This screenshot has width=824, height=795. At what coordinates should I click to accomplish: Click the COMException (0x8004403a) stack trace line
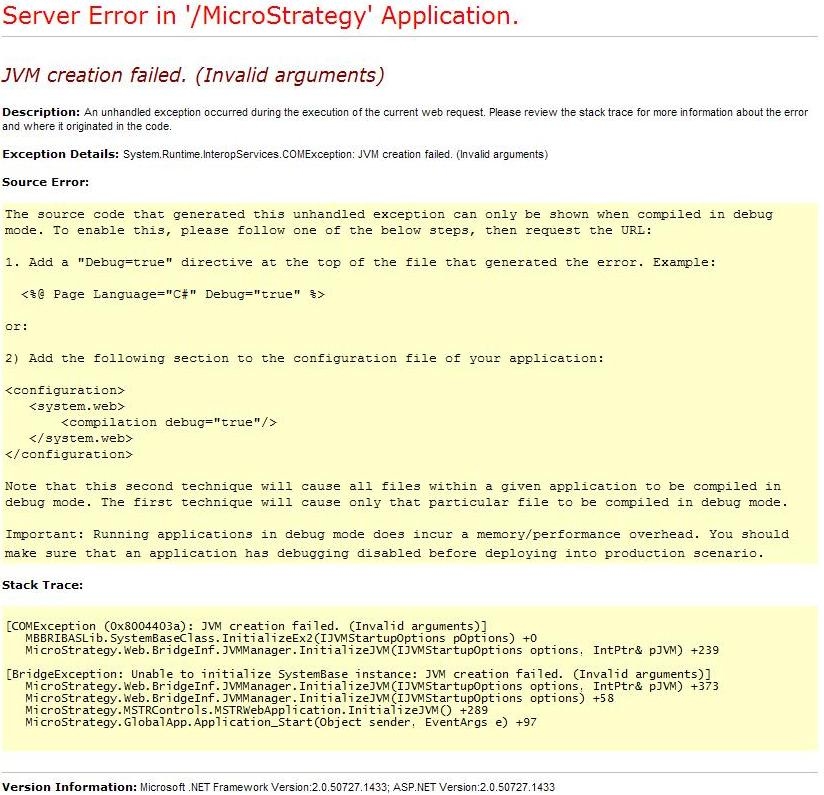pos(246,625)
